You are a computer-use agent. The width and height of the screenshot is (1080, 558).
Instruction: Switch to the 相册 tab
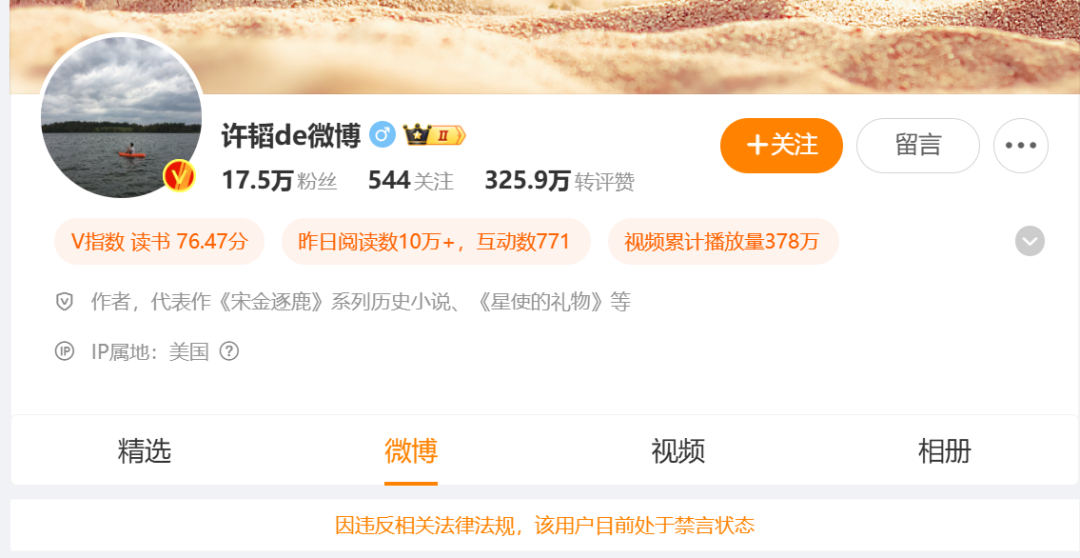click(944, 451)
